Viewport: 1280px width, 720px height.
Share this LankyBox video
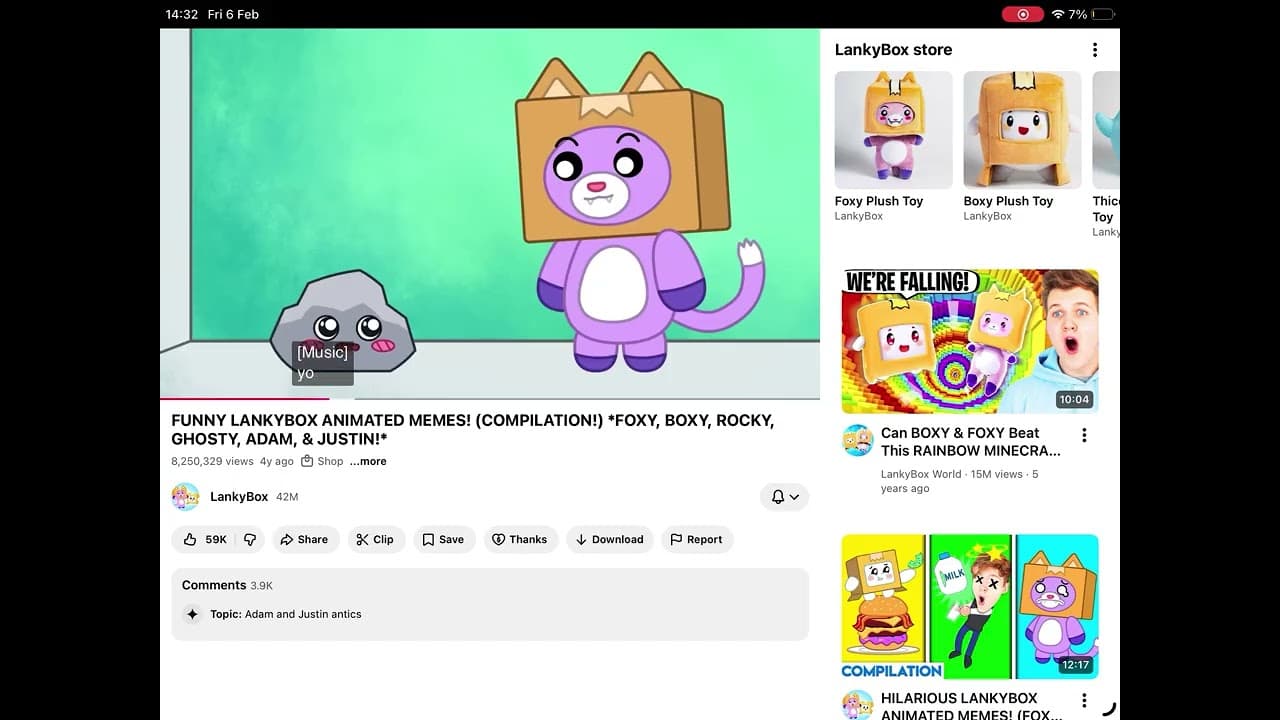point(304,539)
